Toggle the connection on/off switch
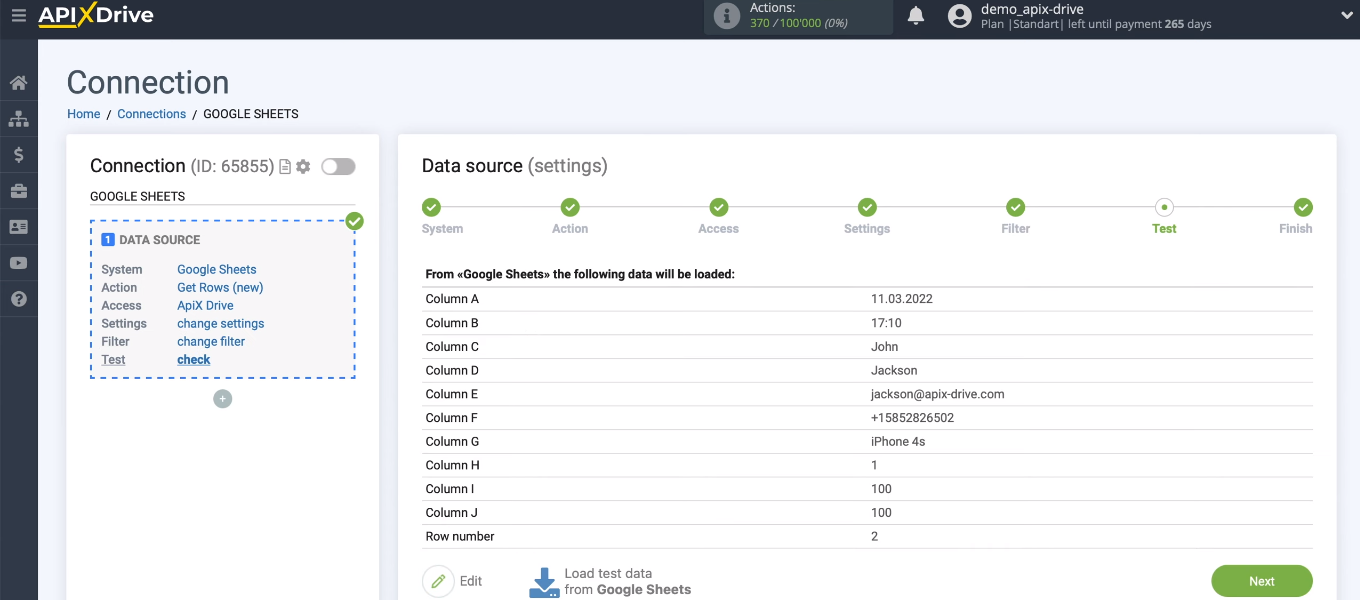 [x=338, y=167]
